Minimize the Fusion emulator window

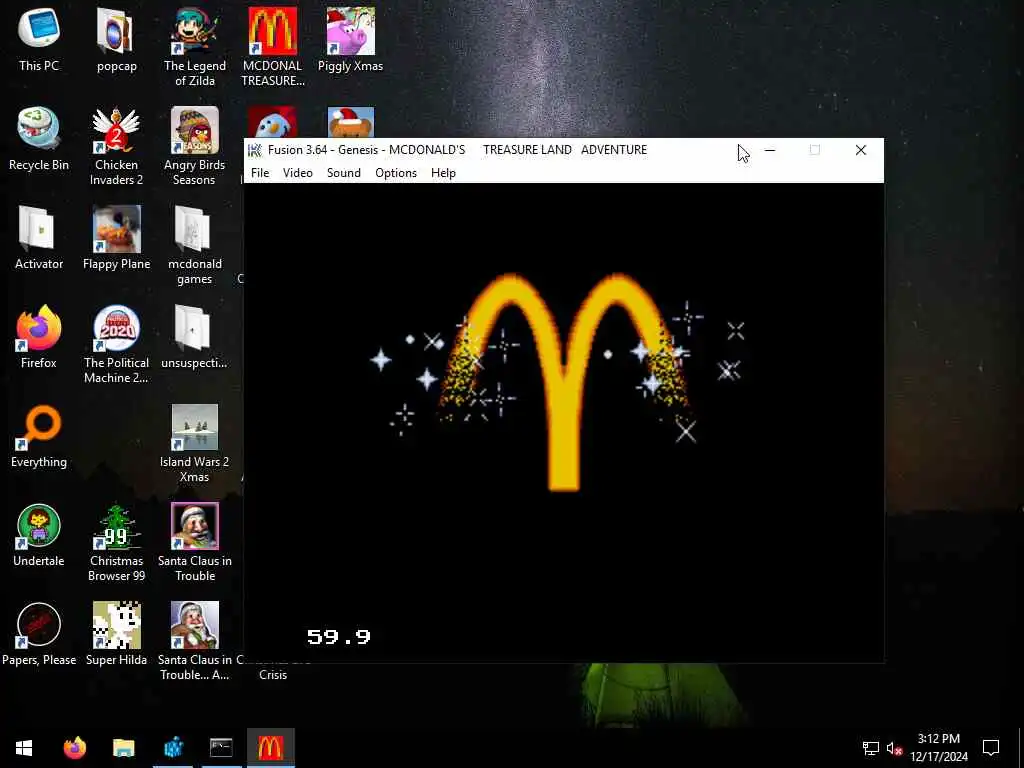click(770, 150)
